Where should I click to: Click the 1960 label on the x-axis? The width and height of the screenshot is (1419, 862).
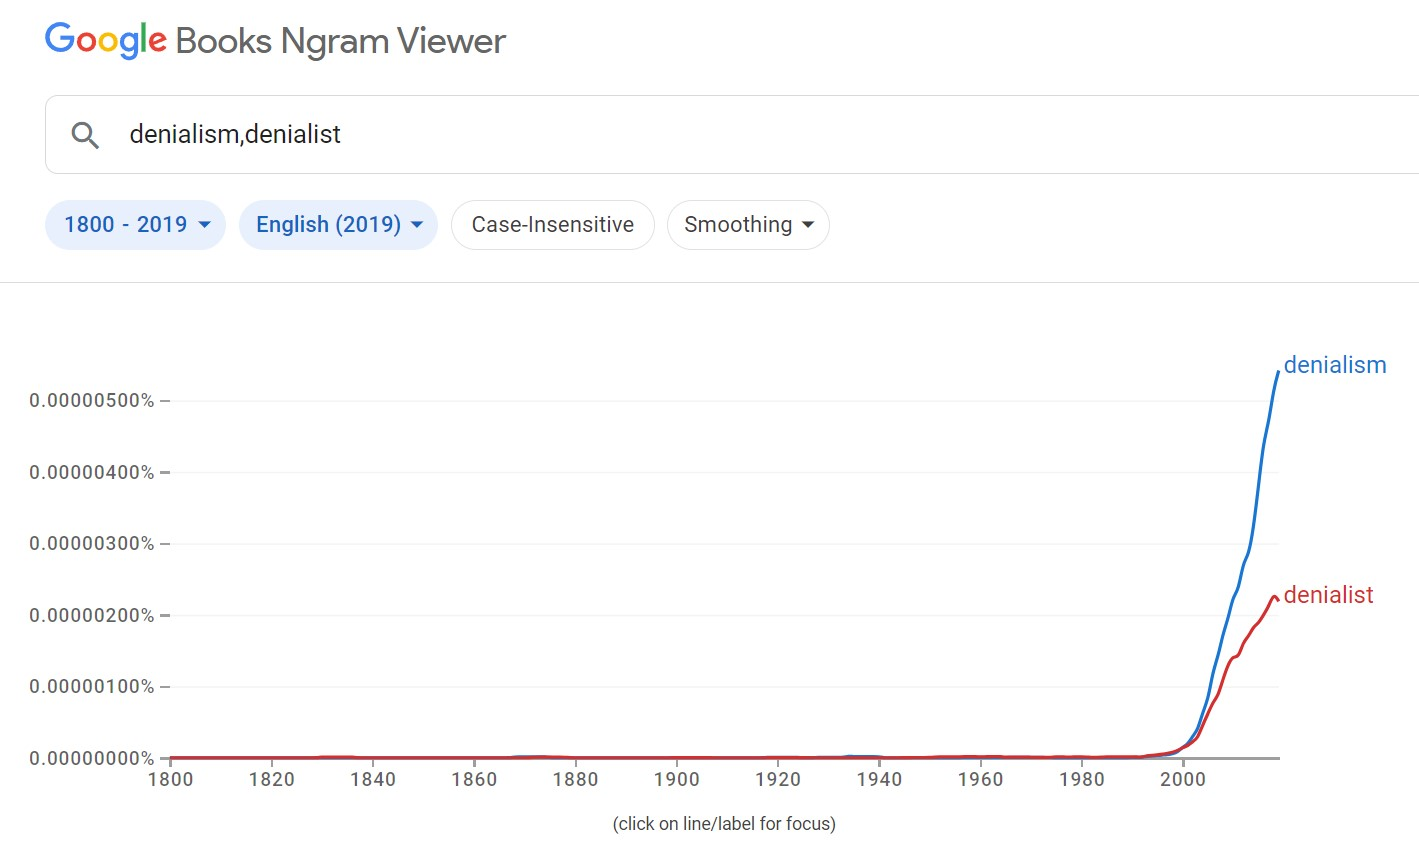(980, 779)
